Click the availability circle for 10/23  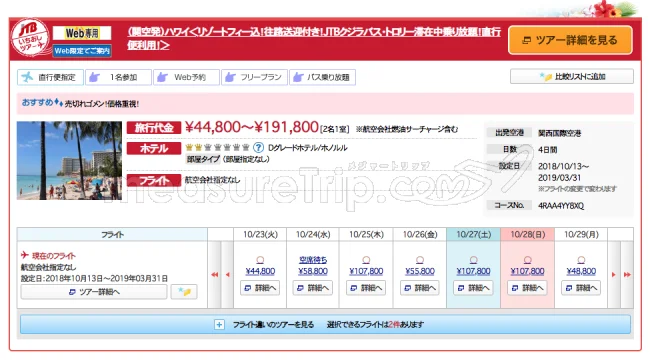click(260, 260)
